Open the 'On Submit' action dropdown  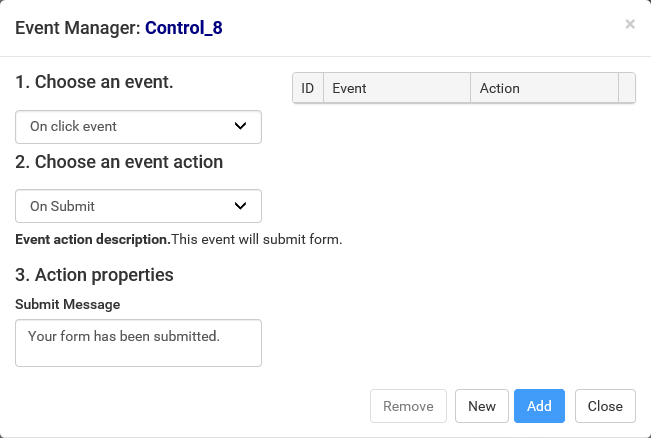click(x=138, y=206)
